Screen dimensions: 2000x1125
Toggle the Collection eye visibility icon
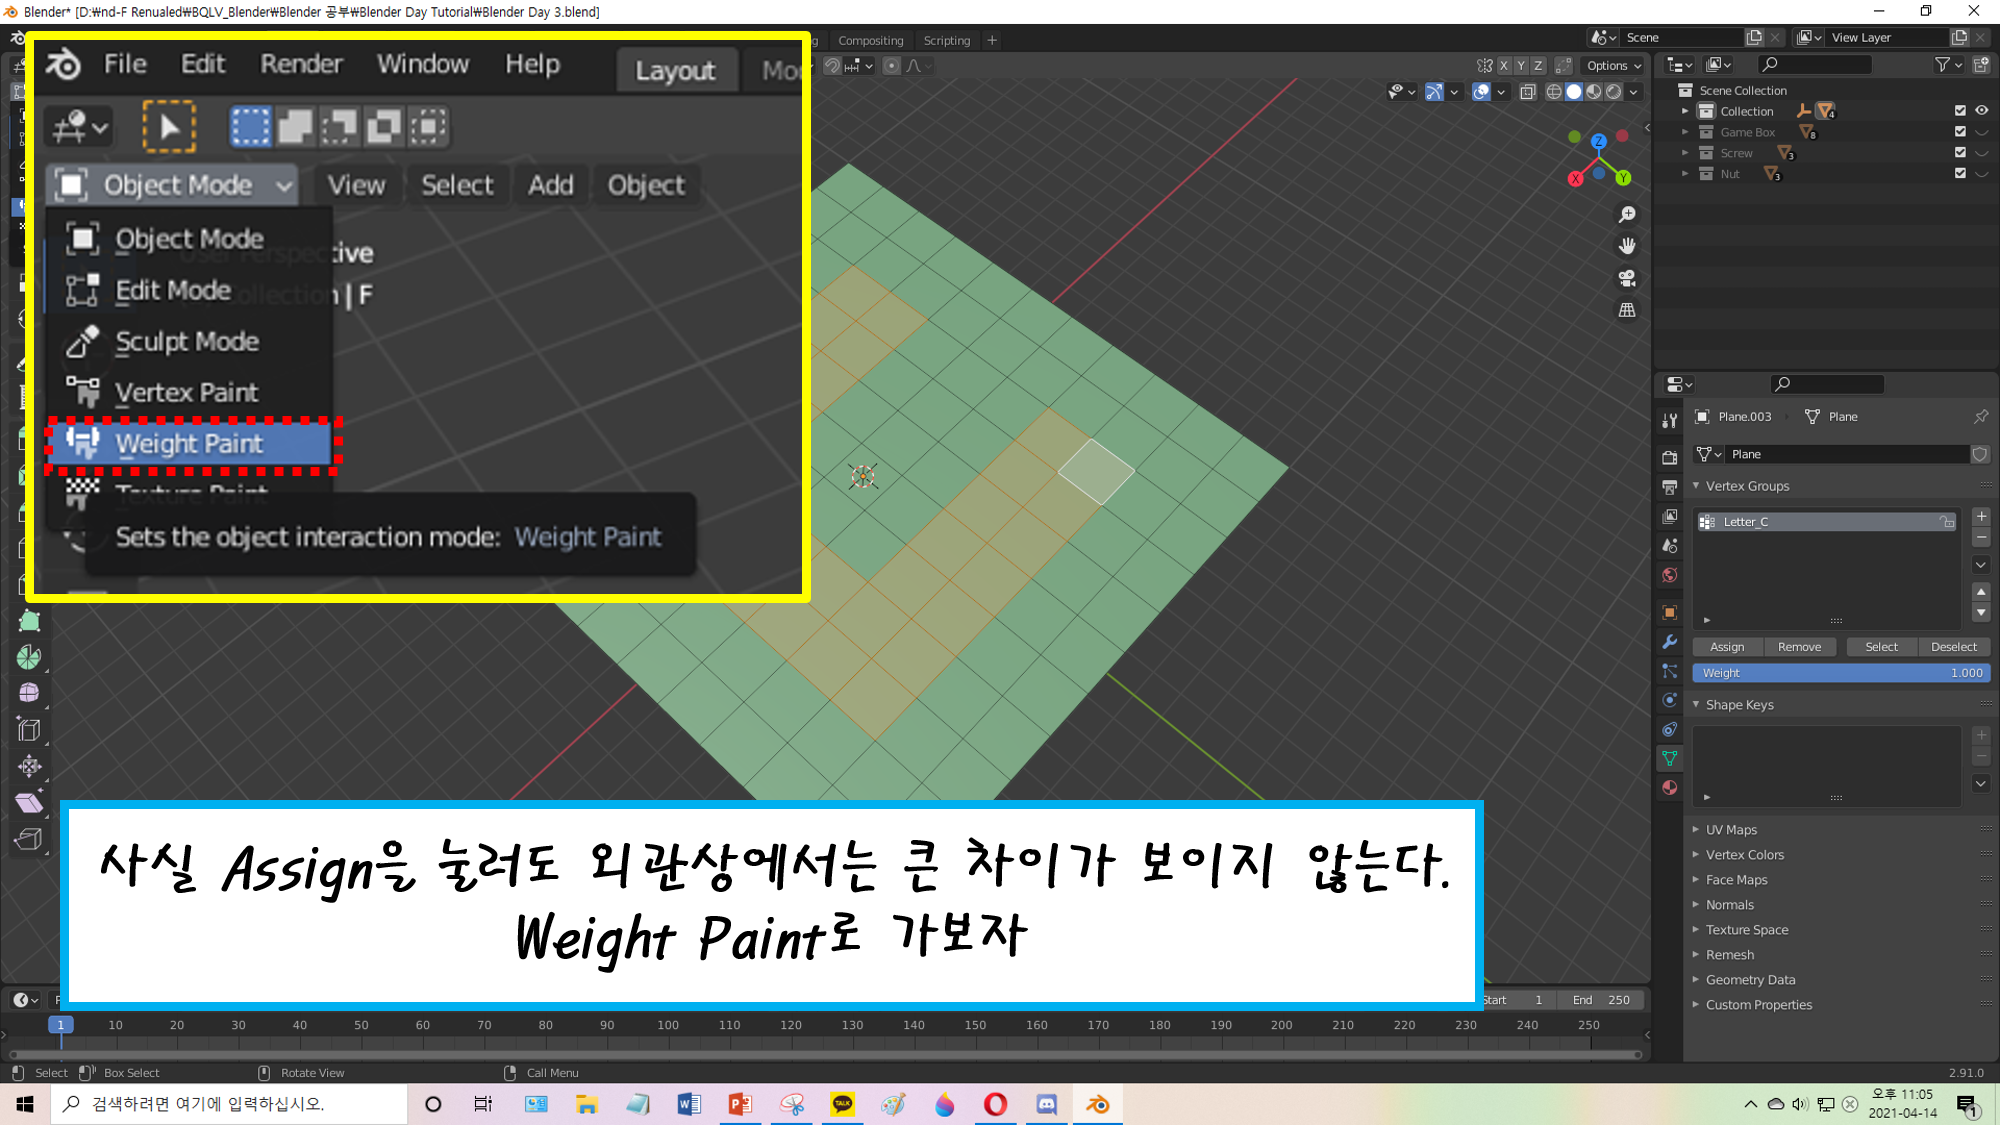[1981, 111]
